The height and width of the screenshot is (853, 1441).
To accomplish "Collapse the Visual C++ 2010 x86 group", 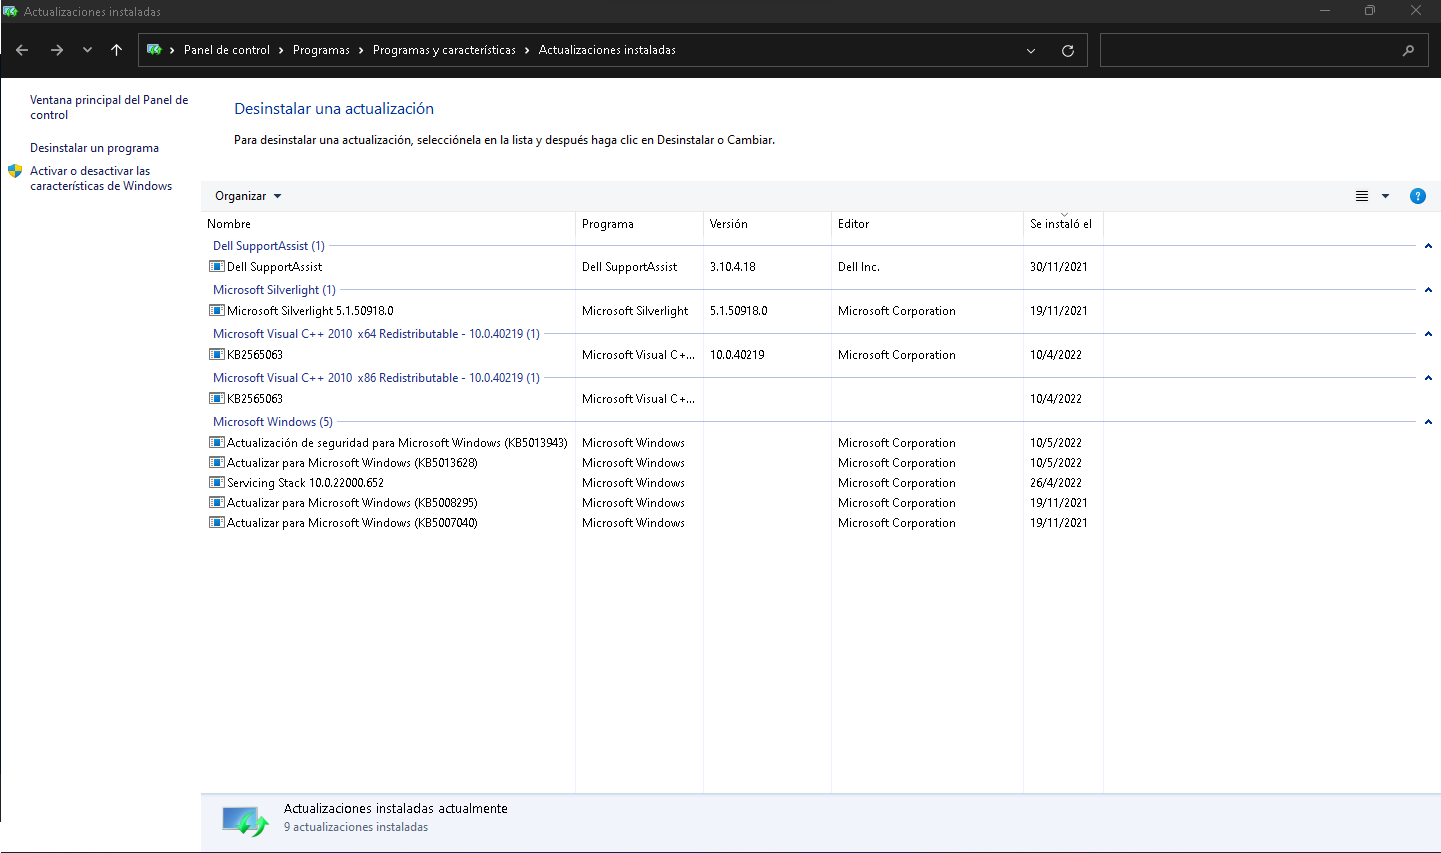I will [1428, 378].
